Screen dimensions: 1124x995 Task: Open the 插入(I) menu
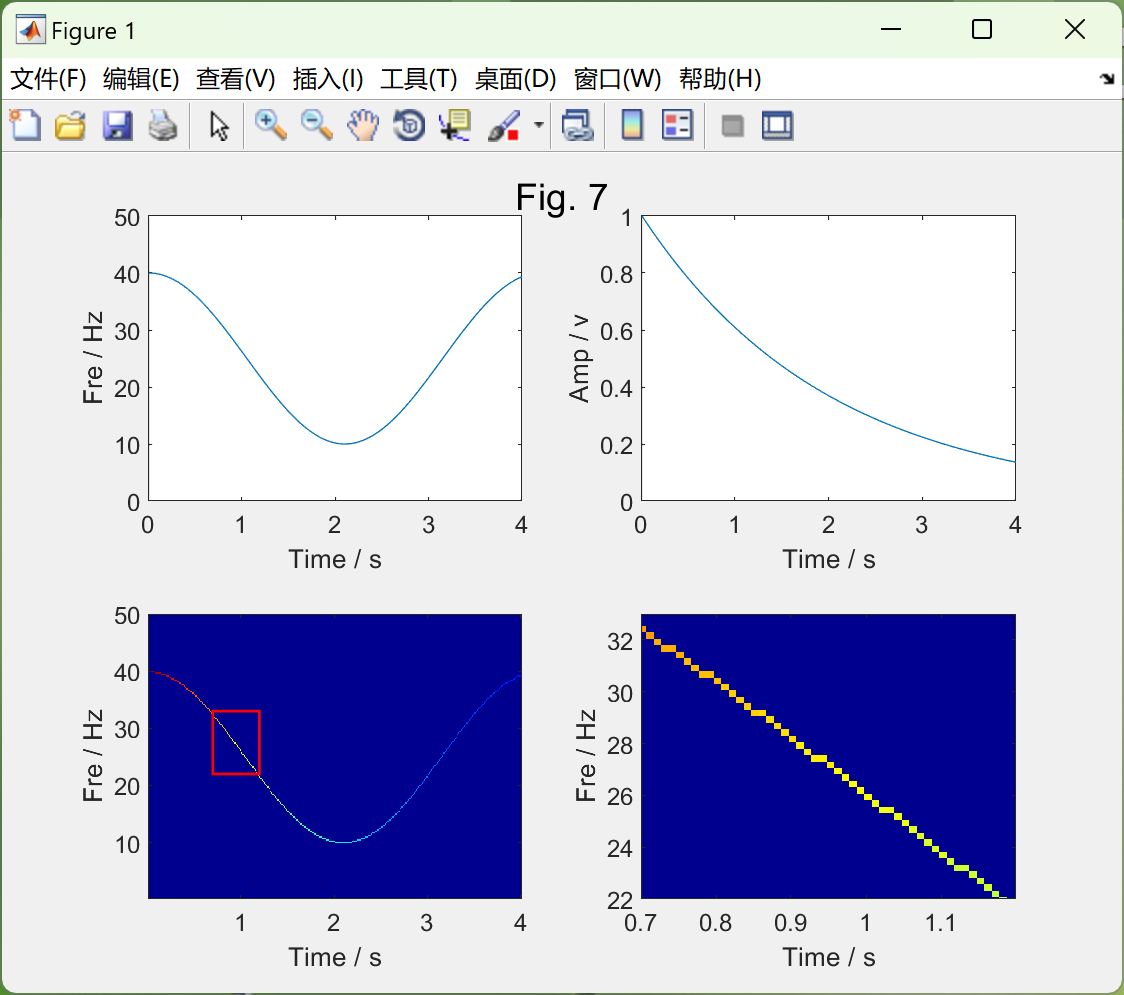[328, 79]
